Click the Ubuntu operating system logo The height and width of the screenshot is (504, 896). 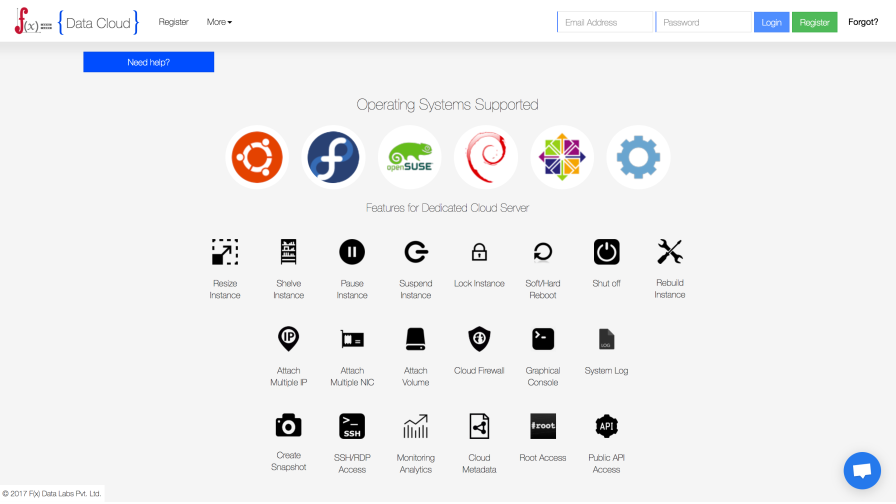(257, 157)
